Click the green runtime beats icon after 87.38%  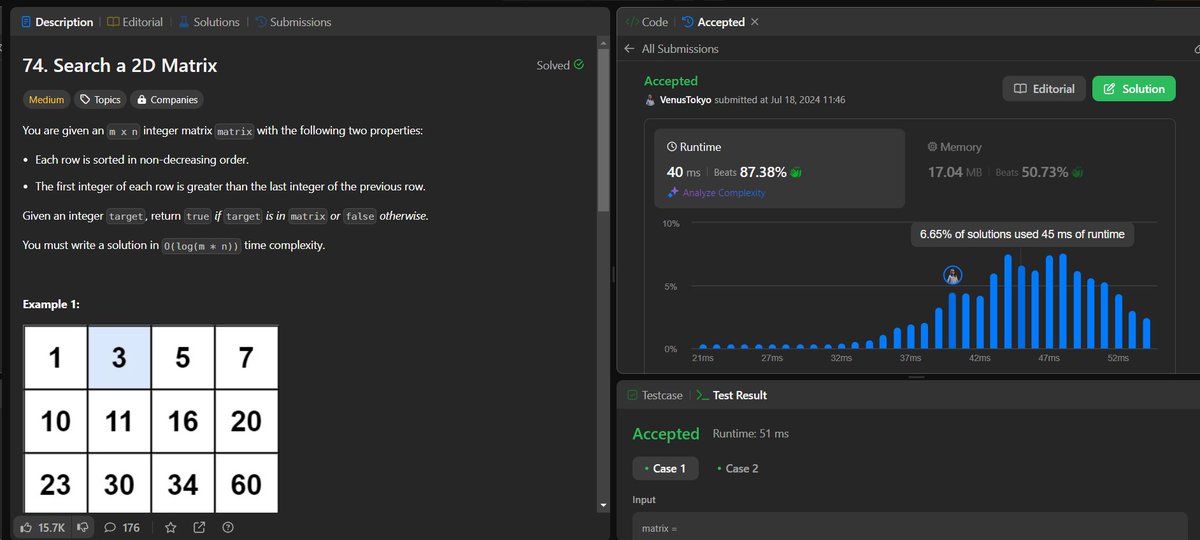click(796, 172)
